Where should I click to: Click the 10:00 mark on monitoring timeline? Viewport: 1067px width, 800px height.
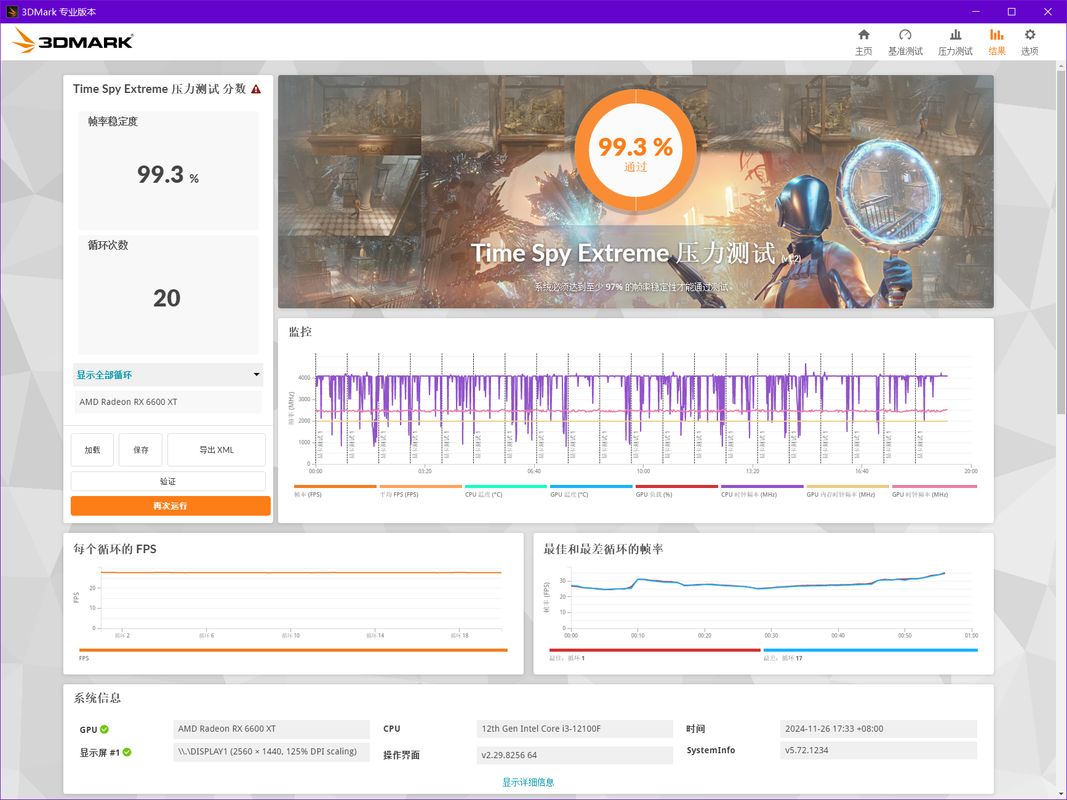click(643, 471)
